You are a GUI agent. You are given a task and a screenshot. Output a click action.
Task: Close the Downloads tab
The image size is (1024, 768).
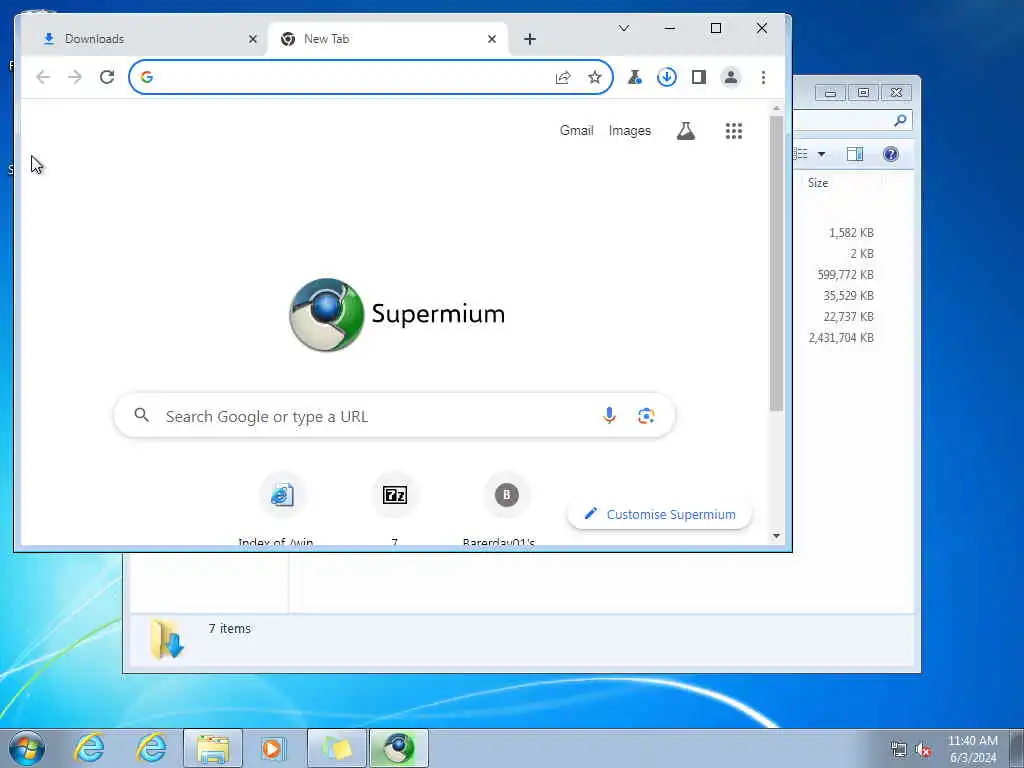pos(253,39)
